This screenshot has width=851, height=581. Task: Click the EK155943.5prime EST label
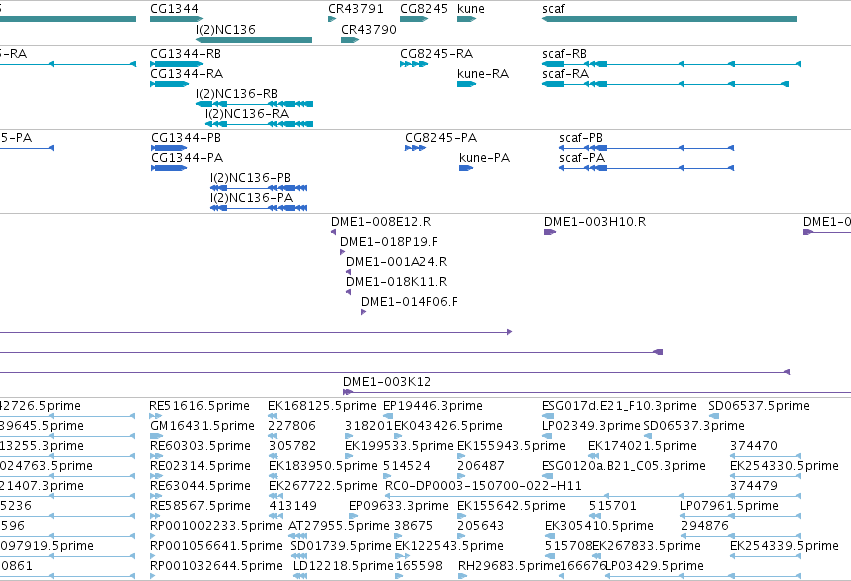(511, 445)
